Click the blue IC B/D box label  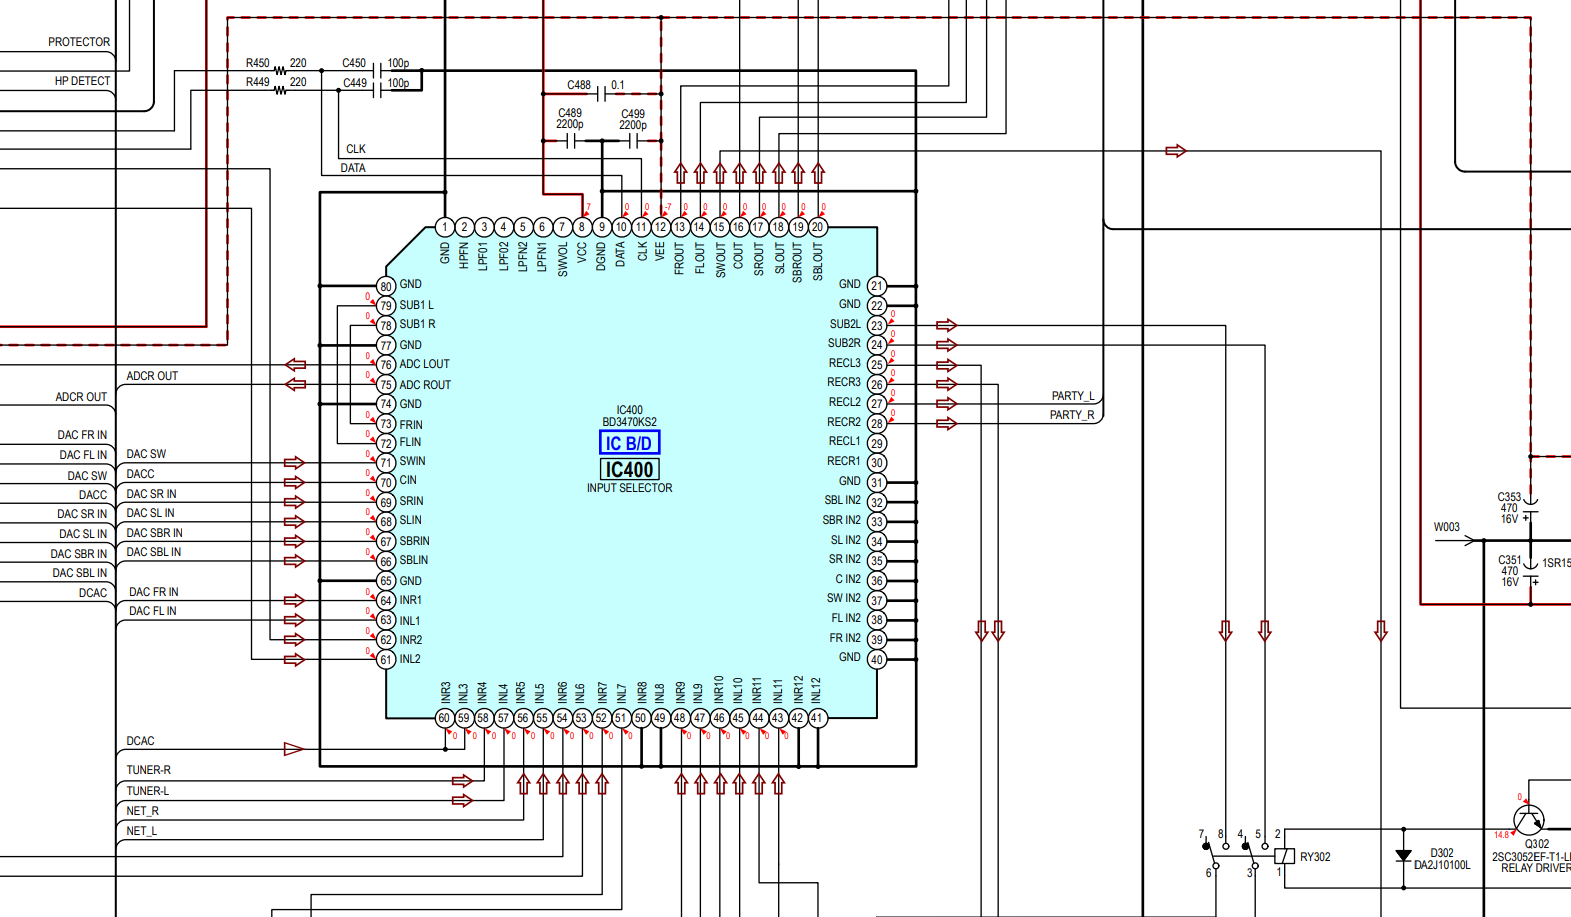(x=629, y=443)
